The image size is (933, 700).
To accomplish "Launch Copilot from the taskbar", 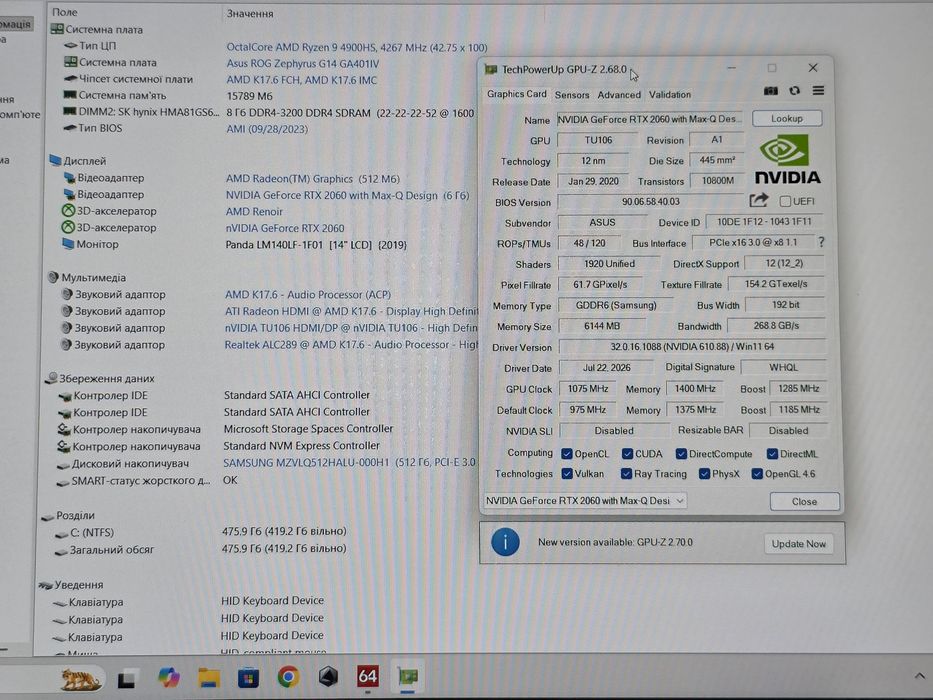I will coord(169,677).
